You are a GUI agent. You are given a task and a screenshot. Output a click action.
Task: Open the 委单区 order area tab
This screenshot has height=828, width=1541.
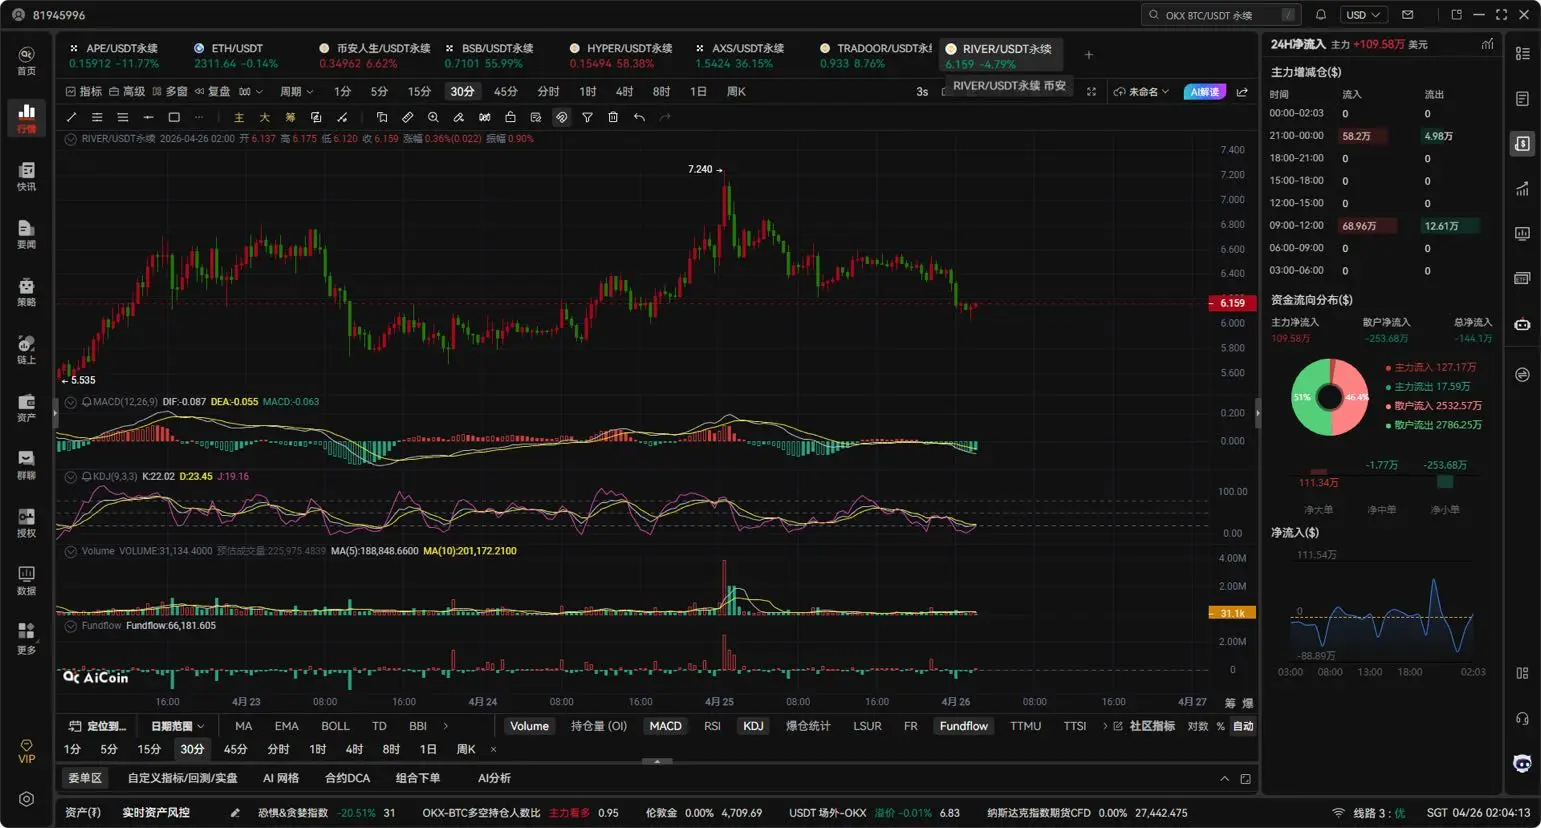click(x=84, y=778)
